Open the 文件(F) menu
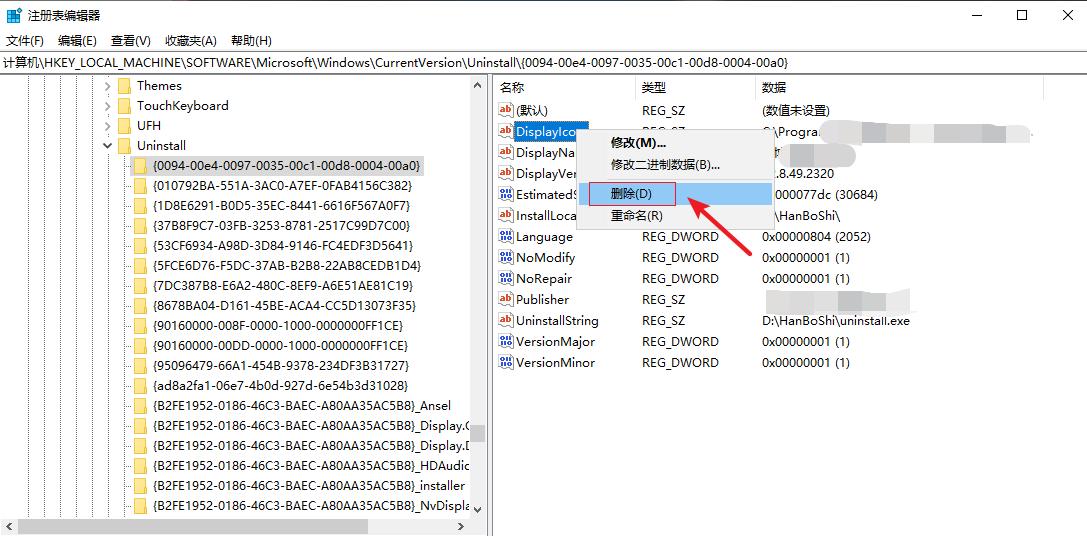Viewport: 1087px width, 536px height. tap(25, 41)
